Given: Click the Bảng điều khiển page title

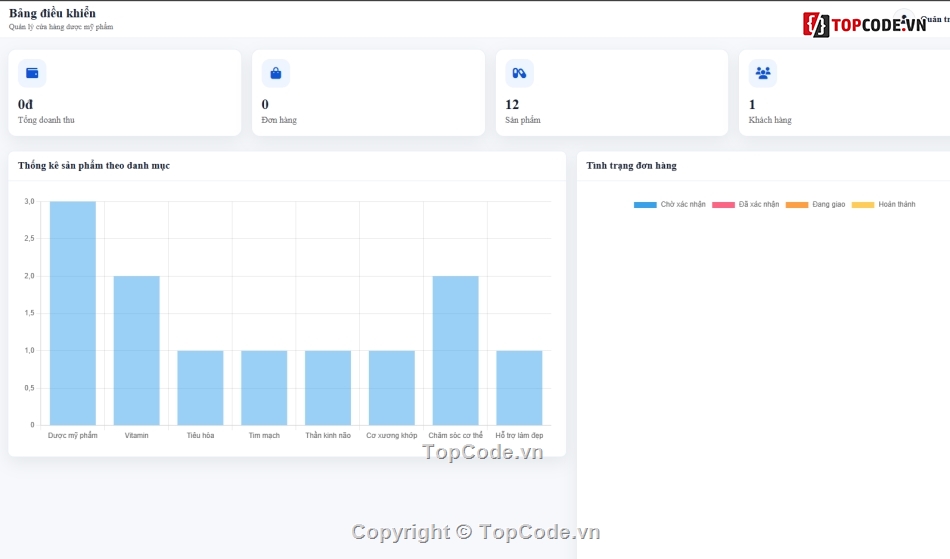Looking at the screenshot, I should (52, 13).
